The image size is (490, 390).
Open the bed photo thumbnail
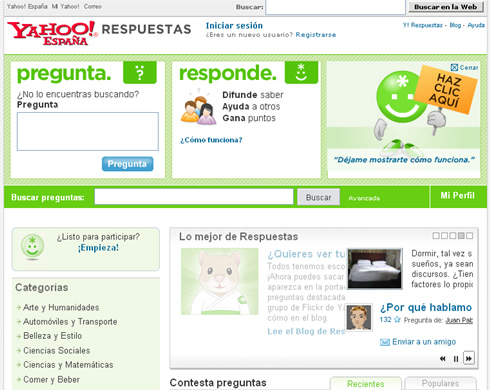375,269
